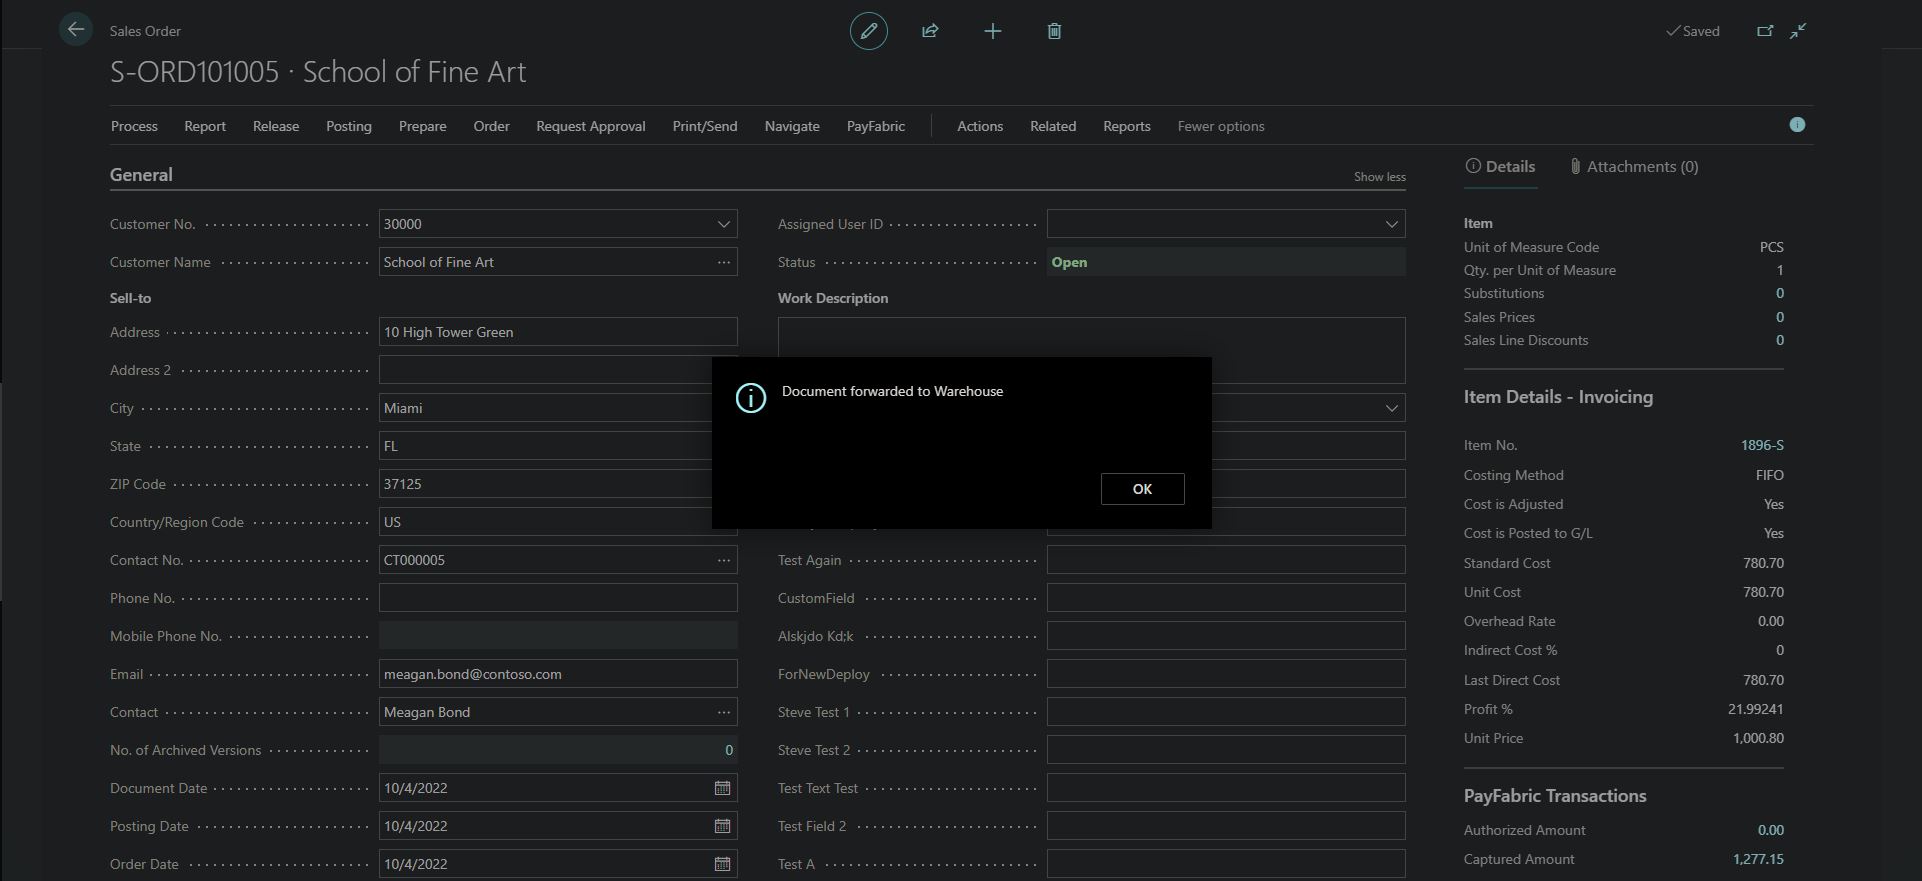Click the trash delete icon
This screenshot has width=1922, height=881.
tap(1054, 31)
